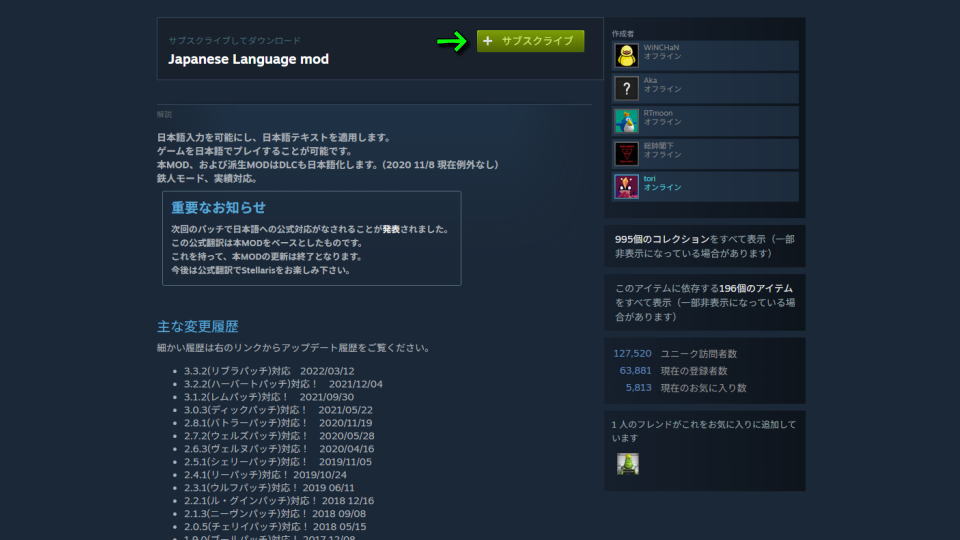960x540 pixels.
Task: Click changelog entry 3.2.2 2021/12/04
Action: coord(283,384)
